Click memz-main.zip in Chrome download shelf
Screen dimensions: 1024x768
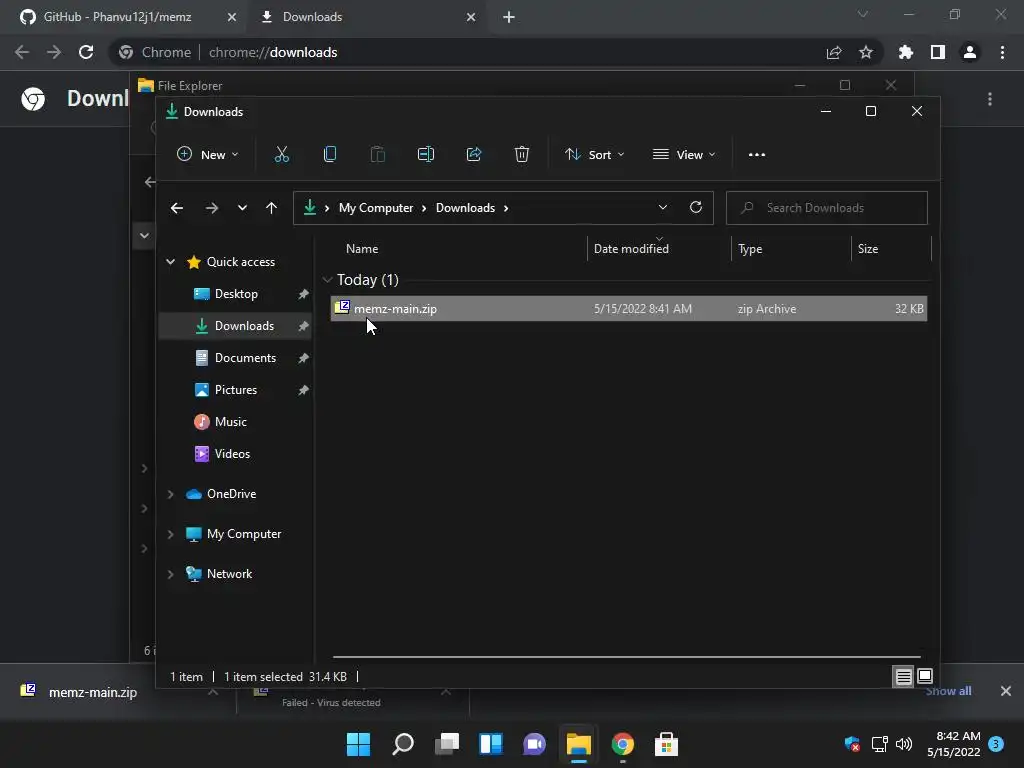[x=93, y=692]
